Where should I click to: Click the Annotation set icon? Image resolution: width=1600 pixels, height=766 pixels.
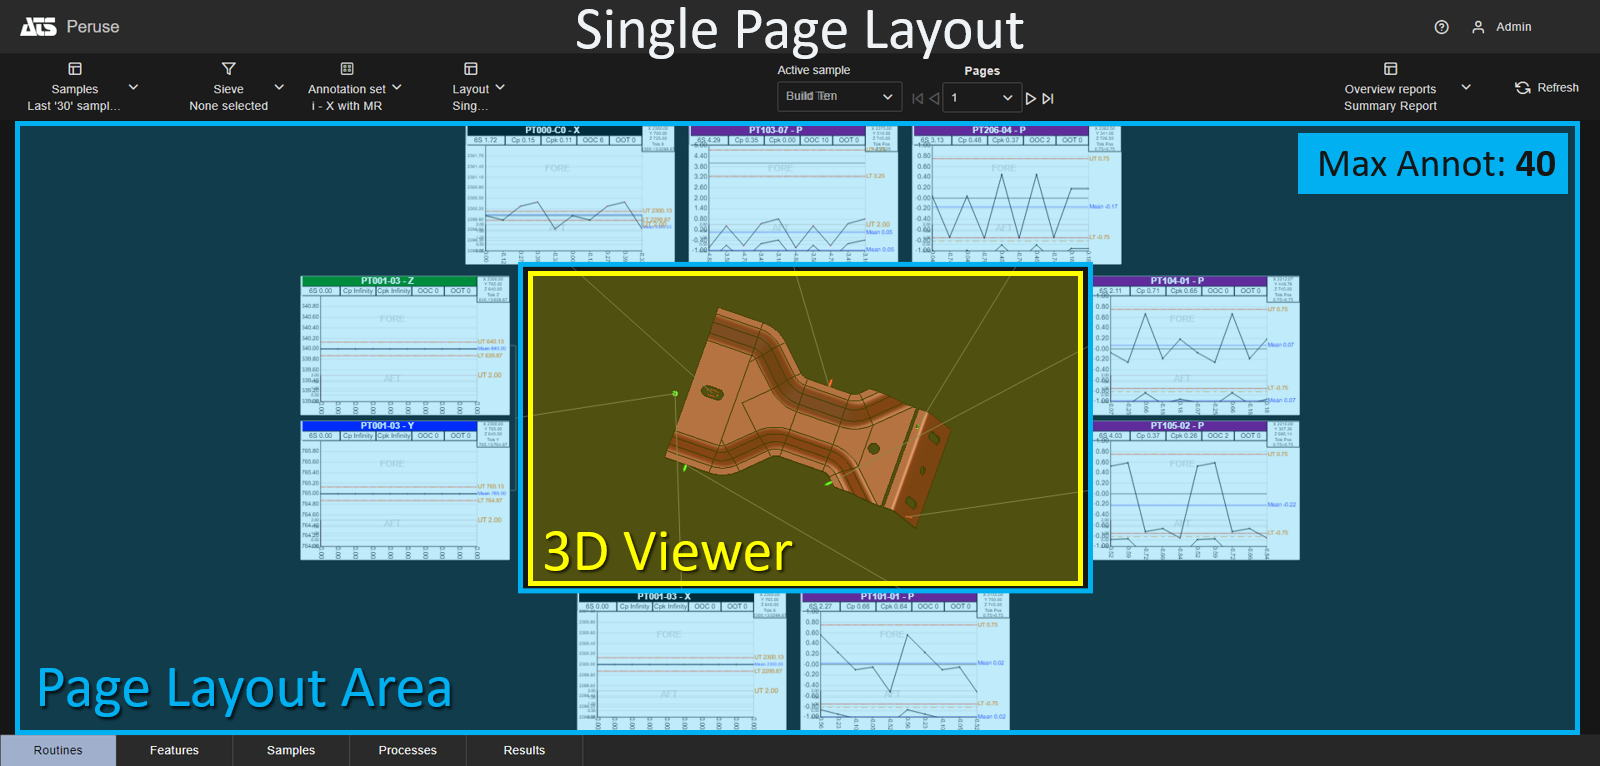coord(347,69)
